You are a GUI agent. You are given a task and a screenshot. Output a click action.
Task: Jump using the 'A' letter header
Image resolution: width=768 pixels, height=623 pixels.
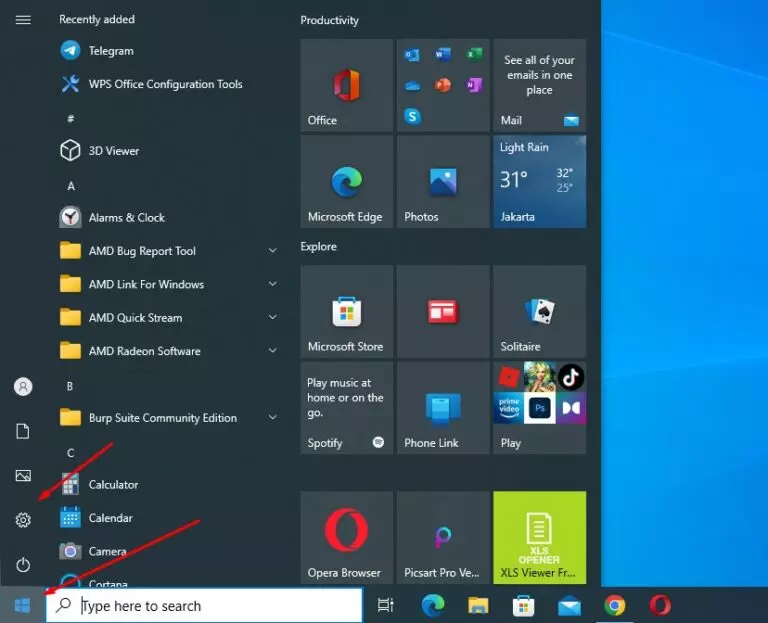click(71, 186)
